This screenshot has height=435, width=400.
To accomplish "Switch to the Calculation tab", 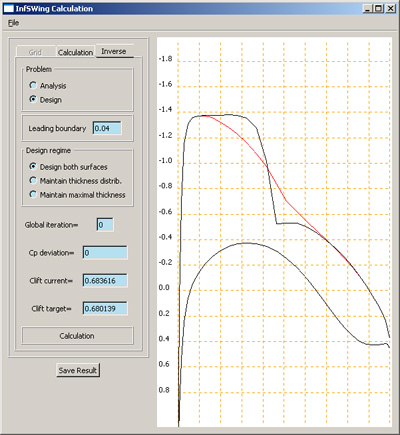I will (x=75, y=52).
